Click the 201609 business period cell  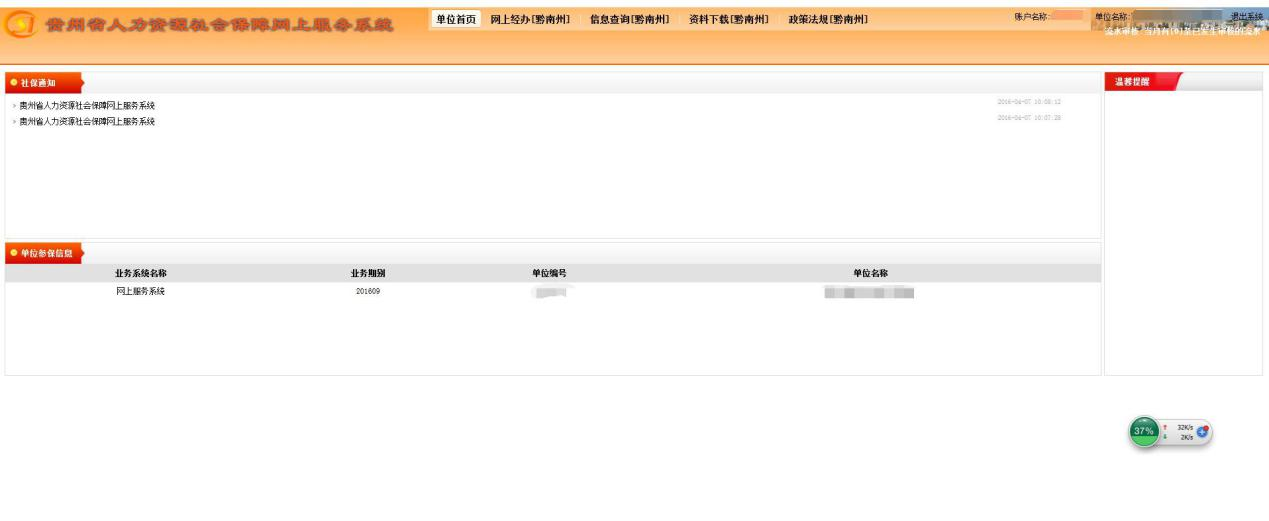[367, 292]
